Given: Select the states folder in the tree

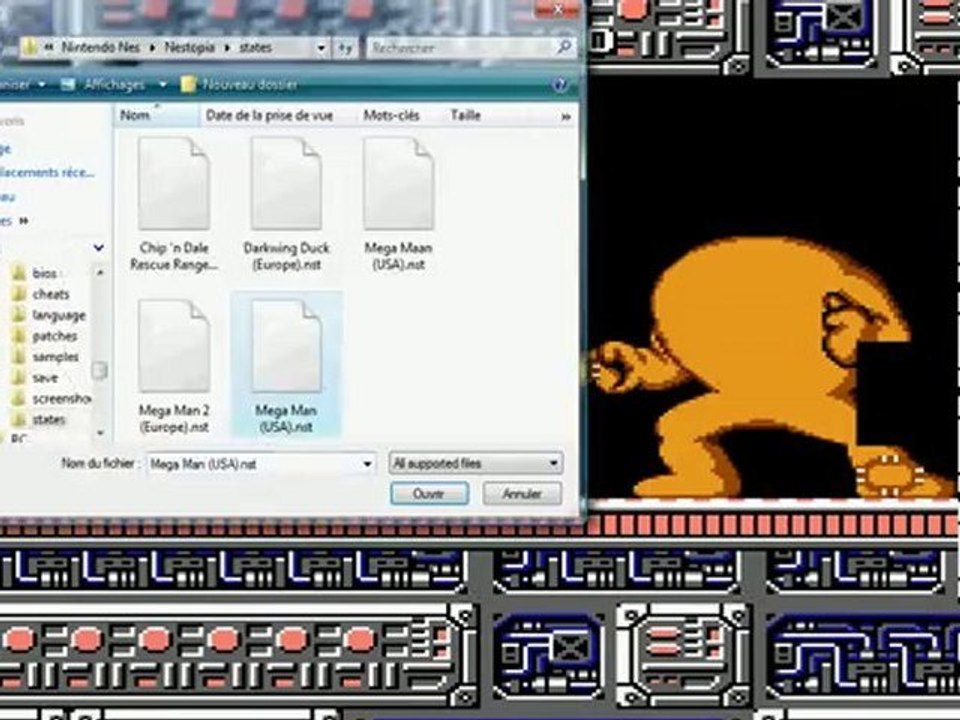Looking at the screenshot, I should click(x=49, y=419).
